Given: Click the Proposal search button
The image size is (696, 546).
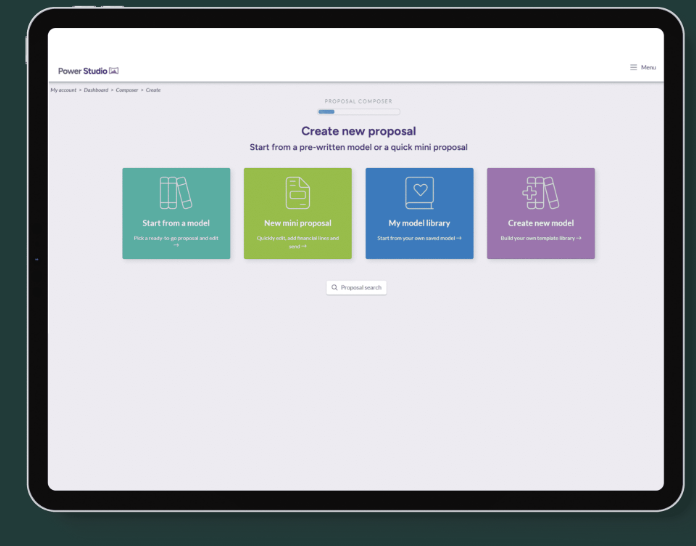Looking at the screenshot, I should click(x=356, y=288).
